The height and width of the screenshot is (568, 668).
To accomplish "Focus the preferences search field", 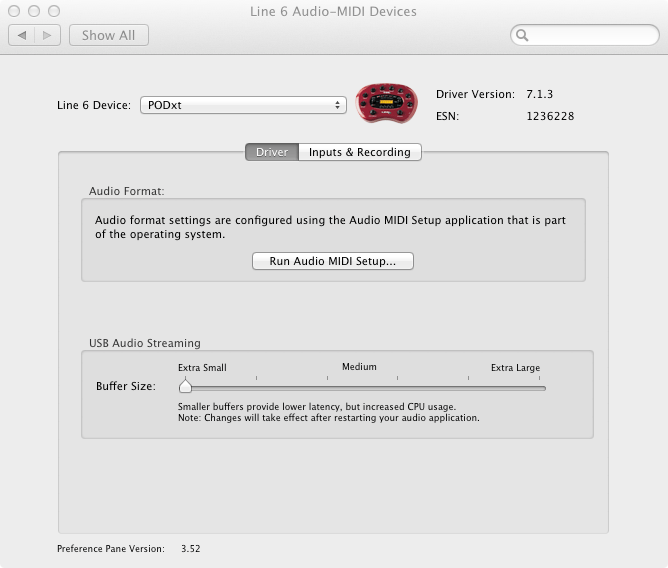I will tap(584, 35).
